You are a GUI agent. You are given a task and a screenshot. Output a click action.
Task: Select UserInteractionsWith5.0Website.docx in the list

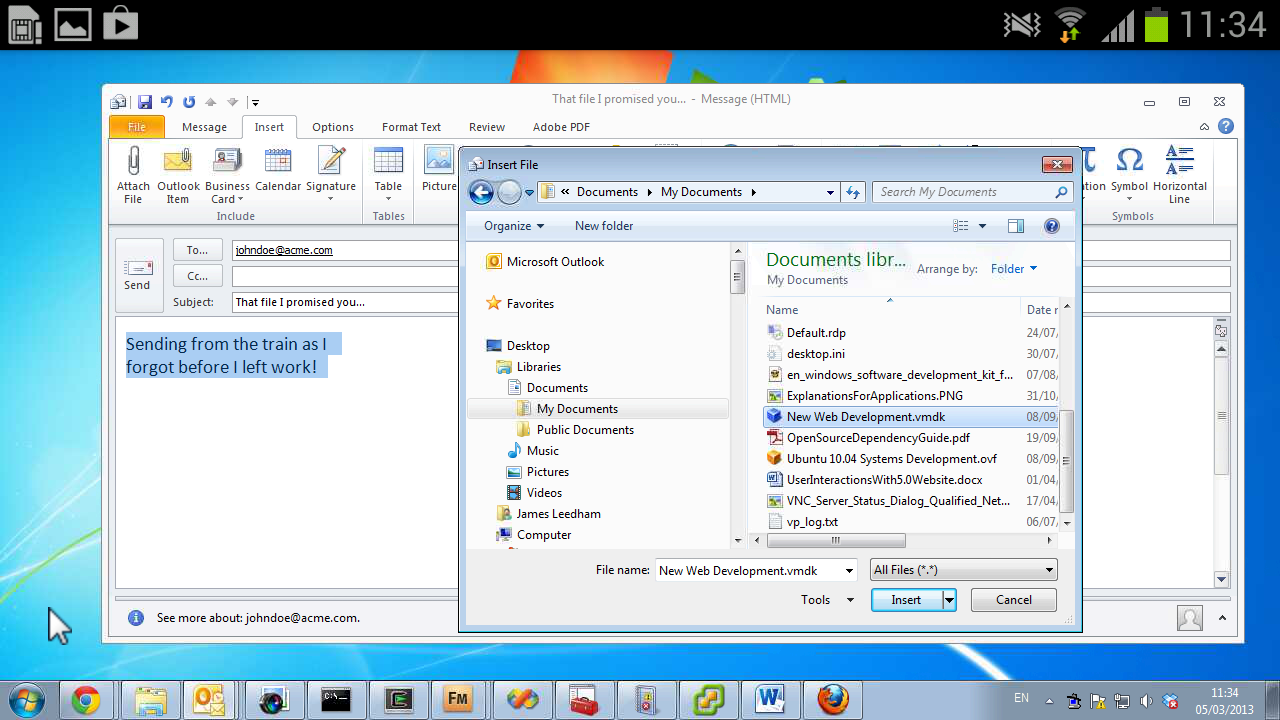pos(884,480)
